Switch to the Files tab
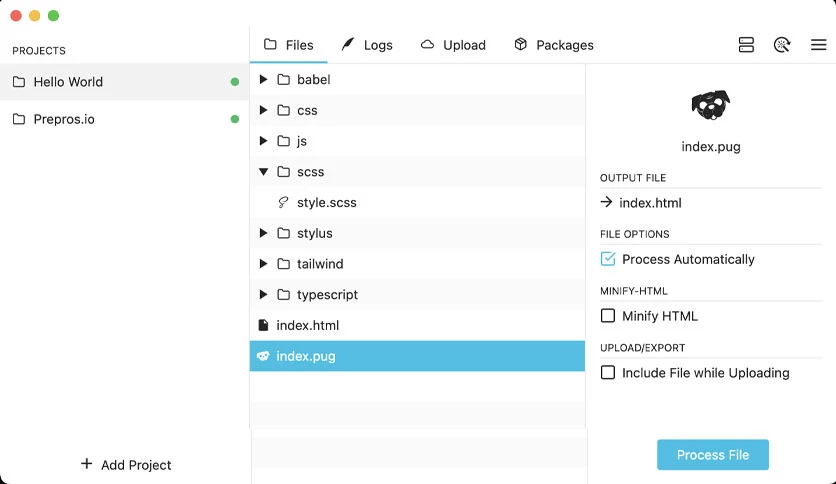 pyautogui.click(x=288, y=45)
